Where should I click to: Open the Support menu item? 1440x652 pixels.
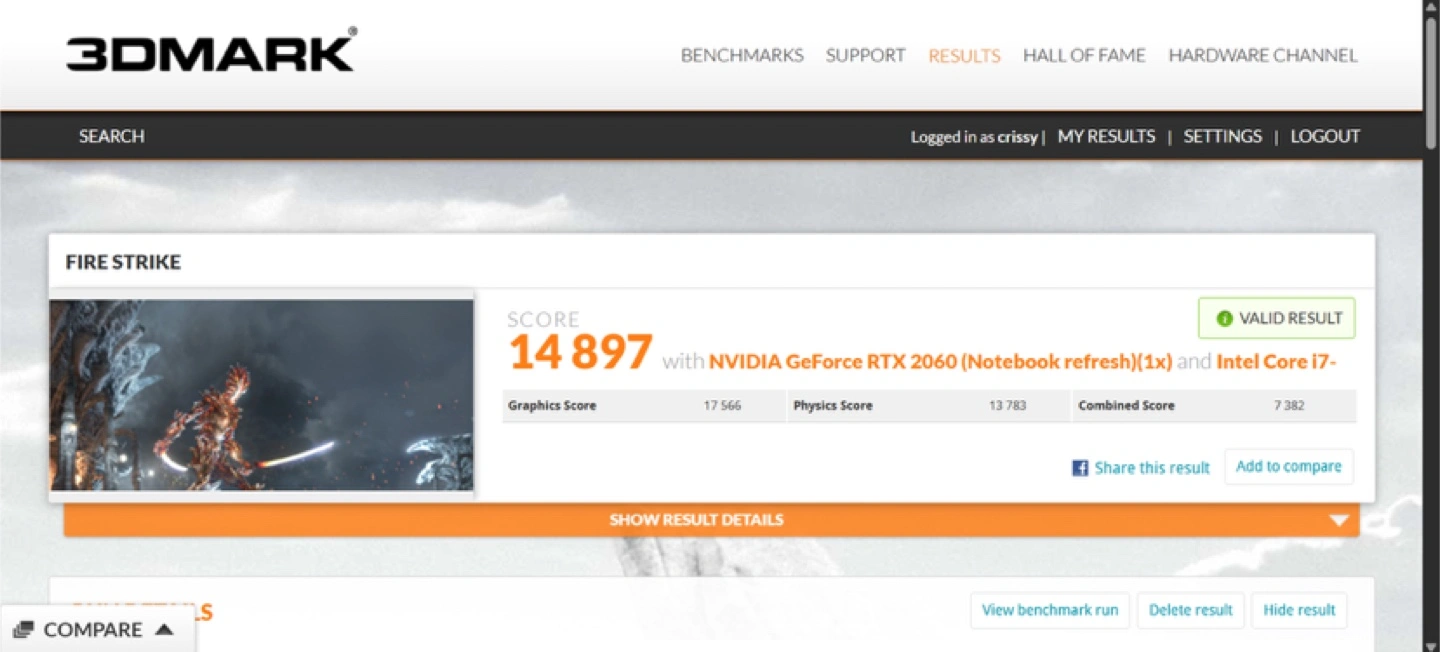865,56
